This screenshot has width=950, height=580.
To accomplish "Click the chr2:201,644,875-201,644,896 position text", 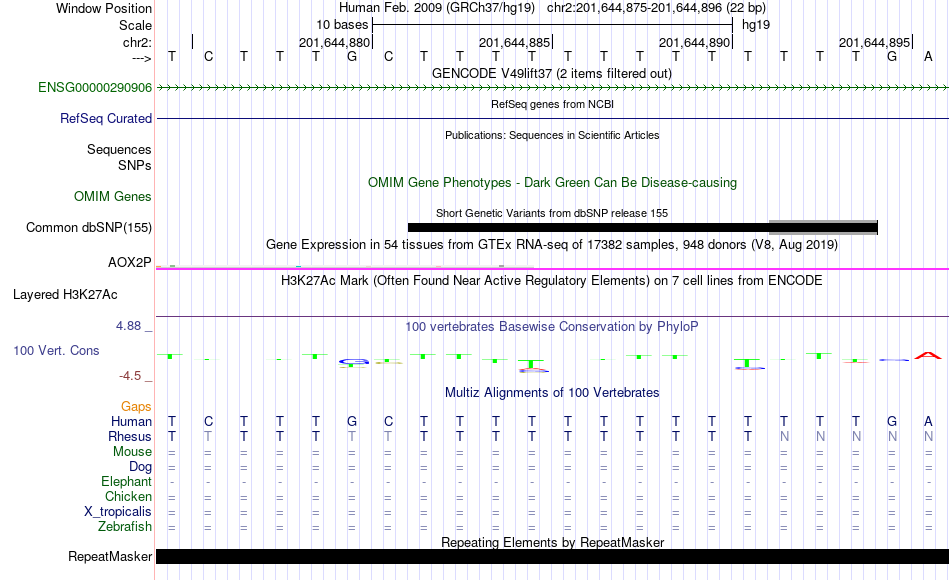I will pyautogui.click(x=656, y=8).
